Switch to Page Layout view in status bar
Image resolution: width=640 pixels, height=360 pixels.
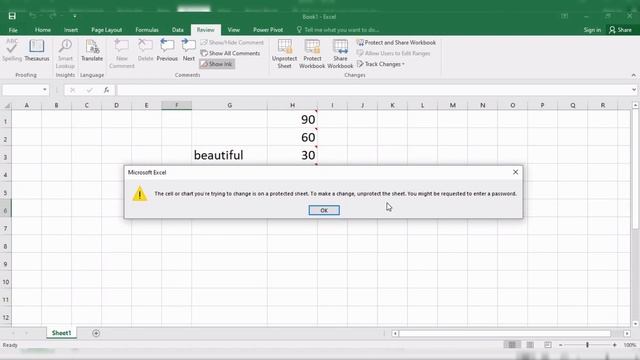[530, 345]
